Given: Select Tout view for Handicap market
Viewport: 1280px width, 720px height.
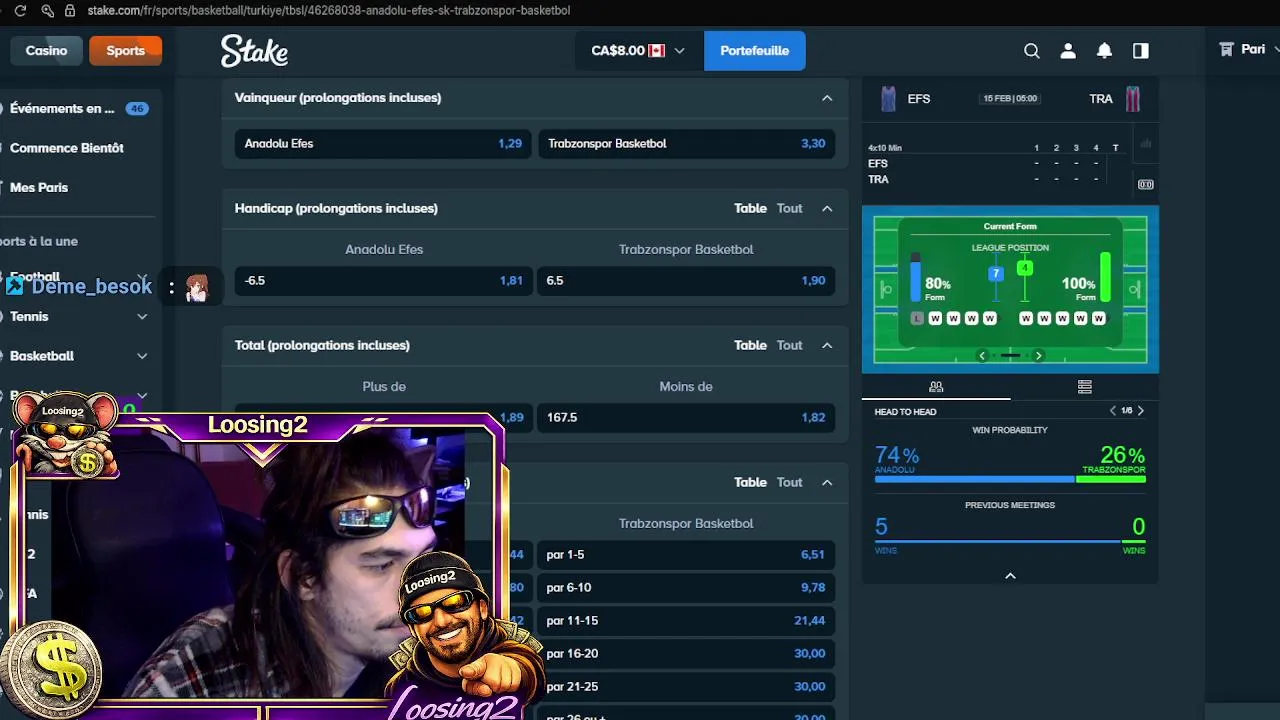Looking at the screenshot, I should click(x=790, y=208).
